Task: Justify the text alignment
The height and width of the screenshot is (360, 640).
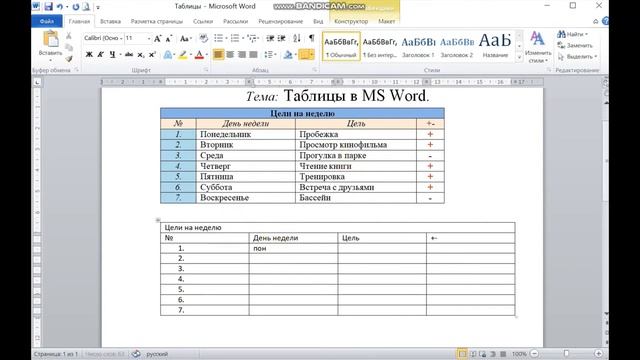Action: click(253, 54)
